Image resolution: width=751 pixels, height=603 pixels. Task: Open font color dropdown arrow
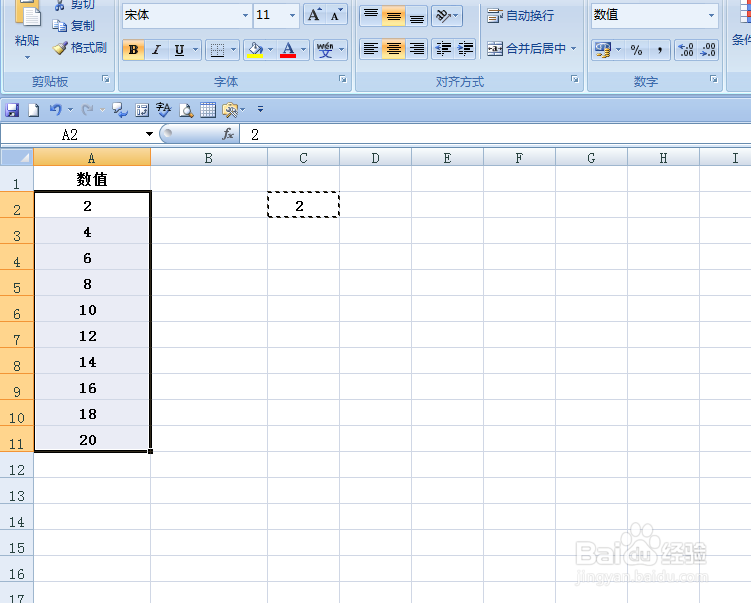tap(303, 50)
